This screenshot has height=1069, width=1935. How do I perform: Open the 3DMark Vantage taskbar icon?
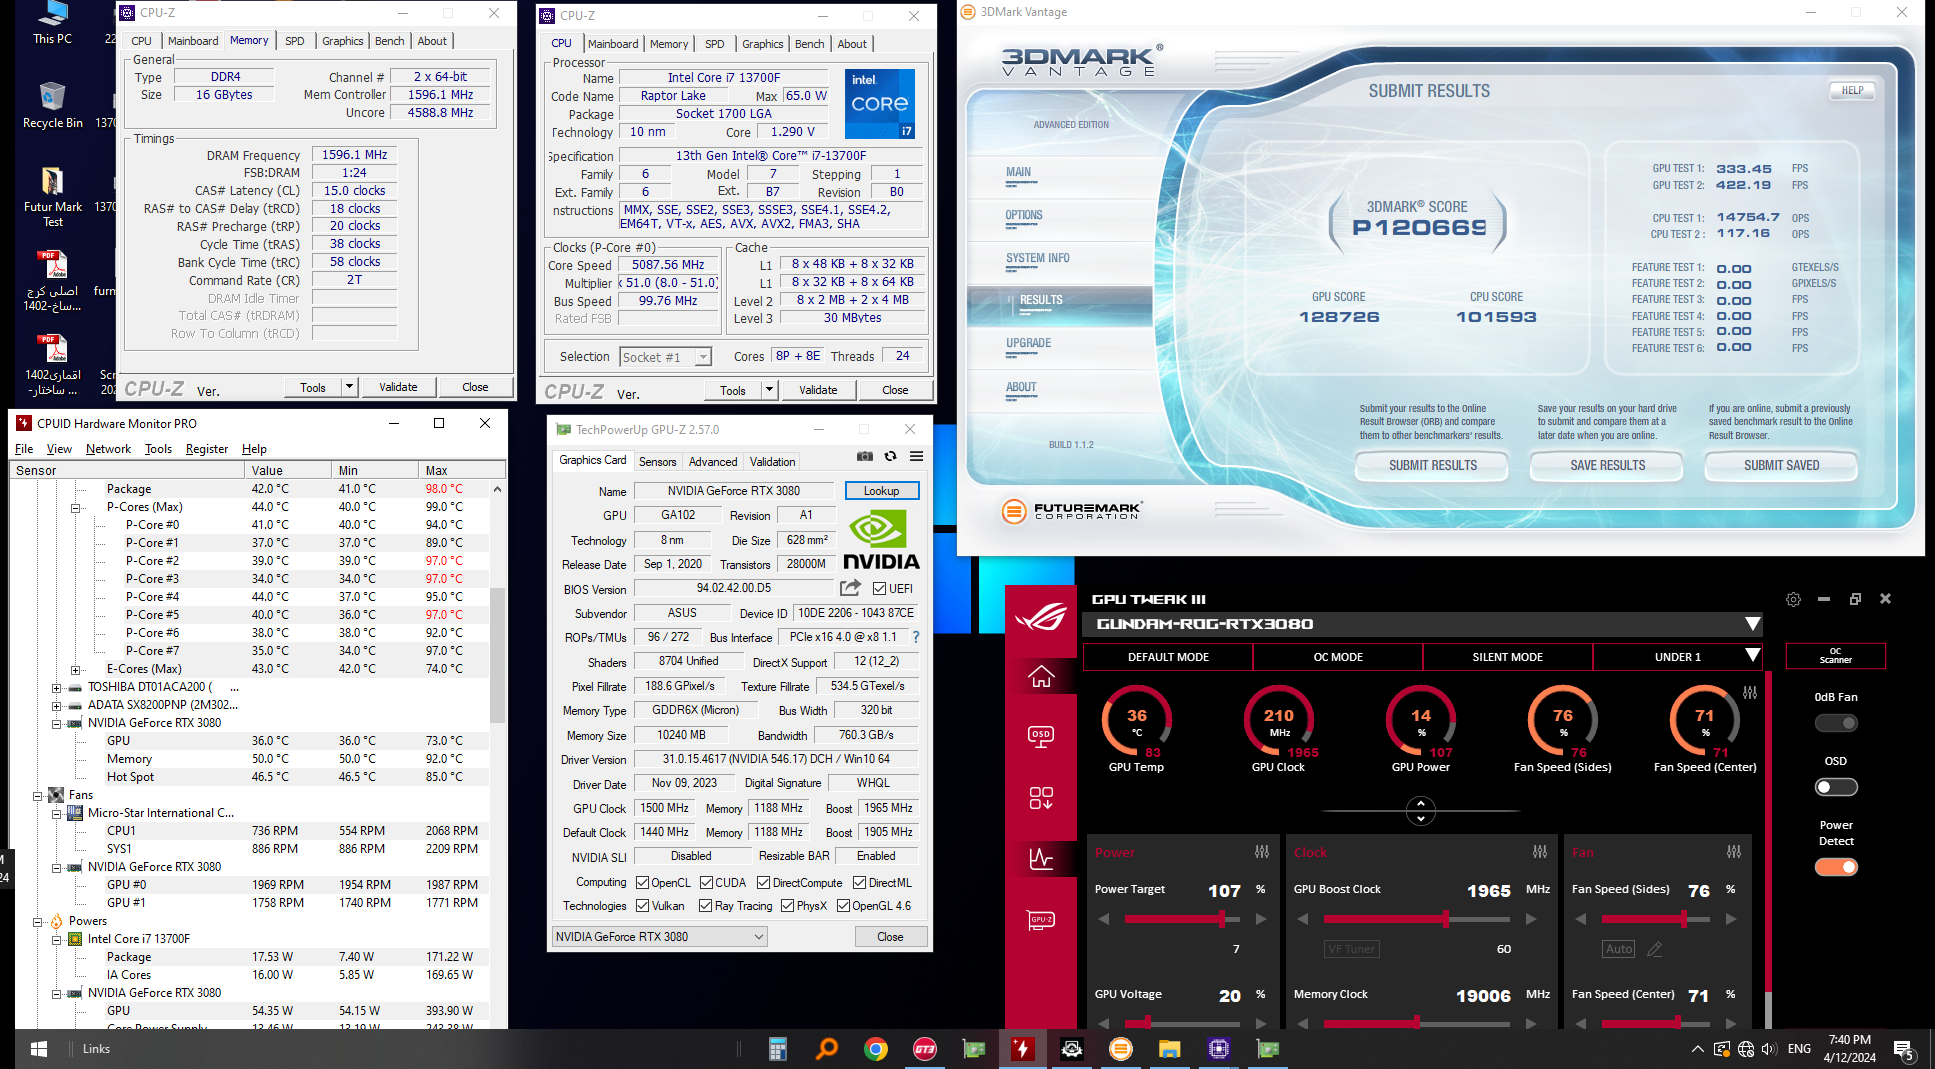[x=1121, y=1049]
